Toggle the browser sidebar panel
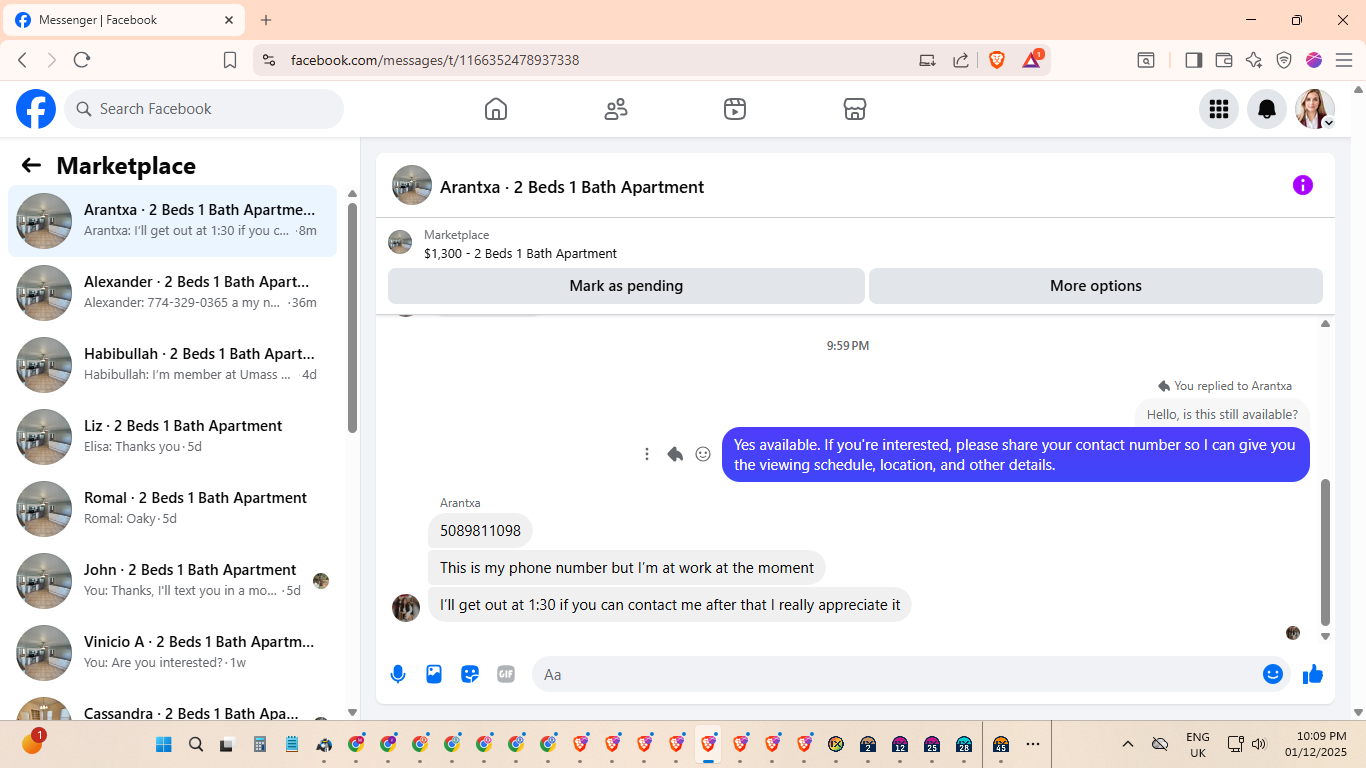 pos(1193,60)
